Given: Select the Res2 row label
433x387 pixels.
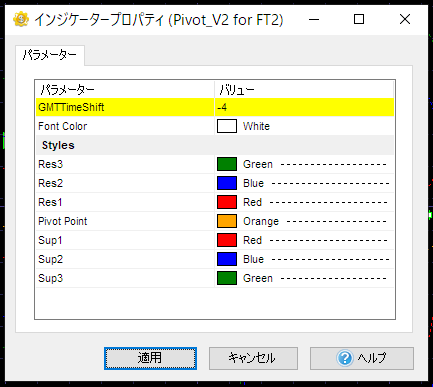Looking at the screenshot, I should (x=50, y=183).
